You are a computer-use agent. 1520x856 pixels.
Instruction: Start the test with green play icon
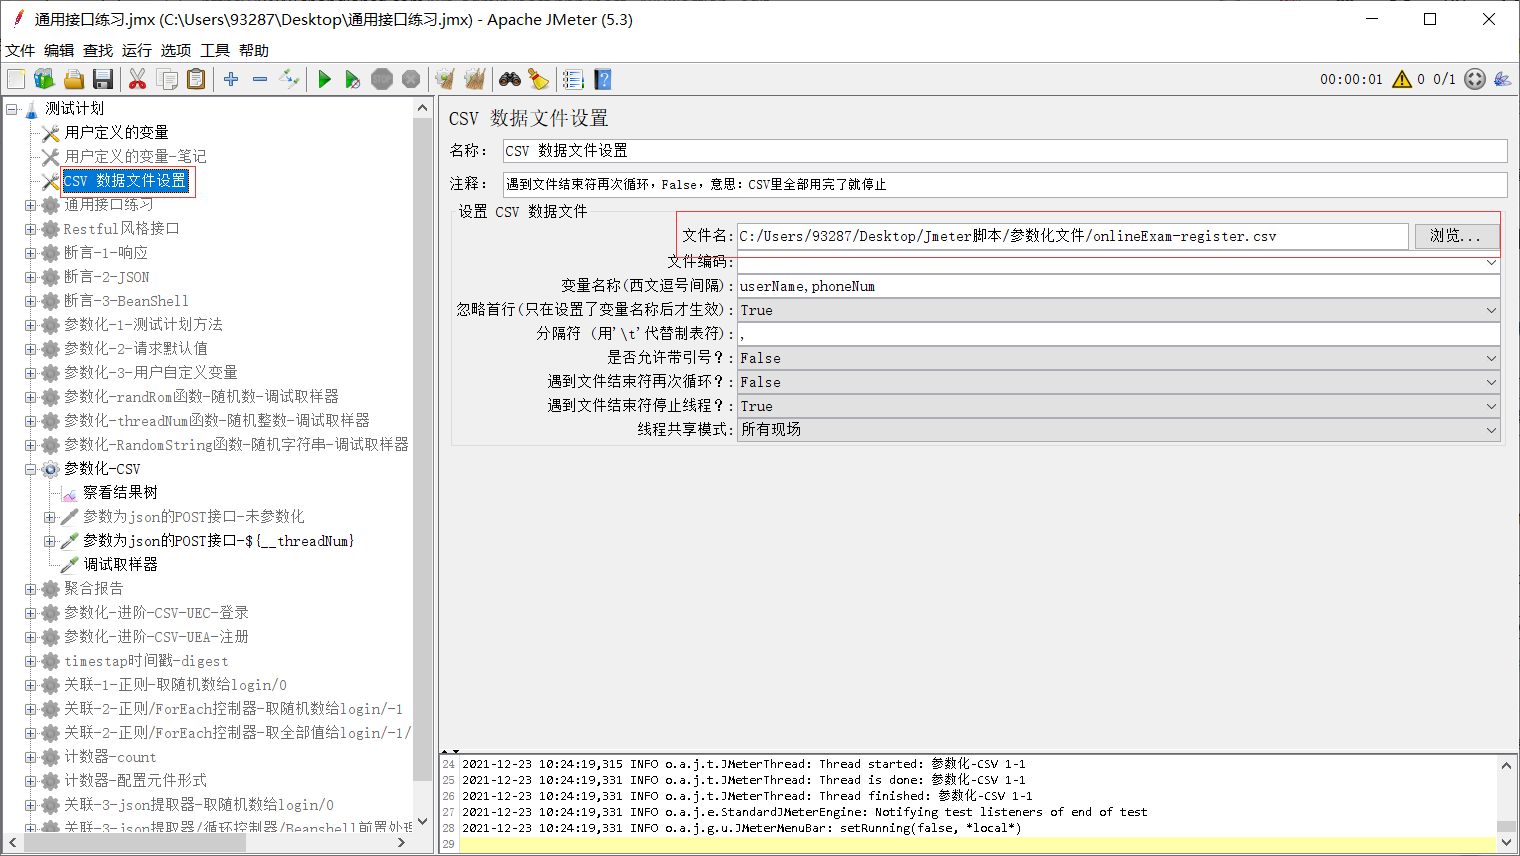click(x=324, y=79)
